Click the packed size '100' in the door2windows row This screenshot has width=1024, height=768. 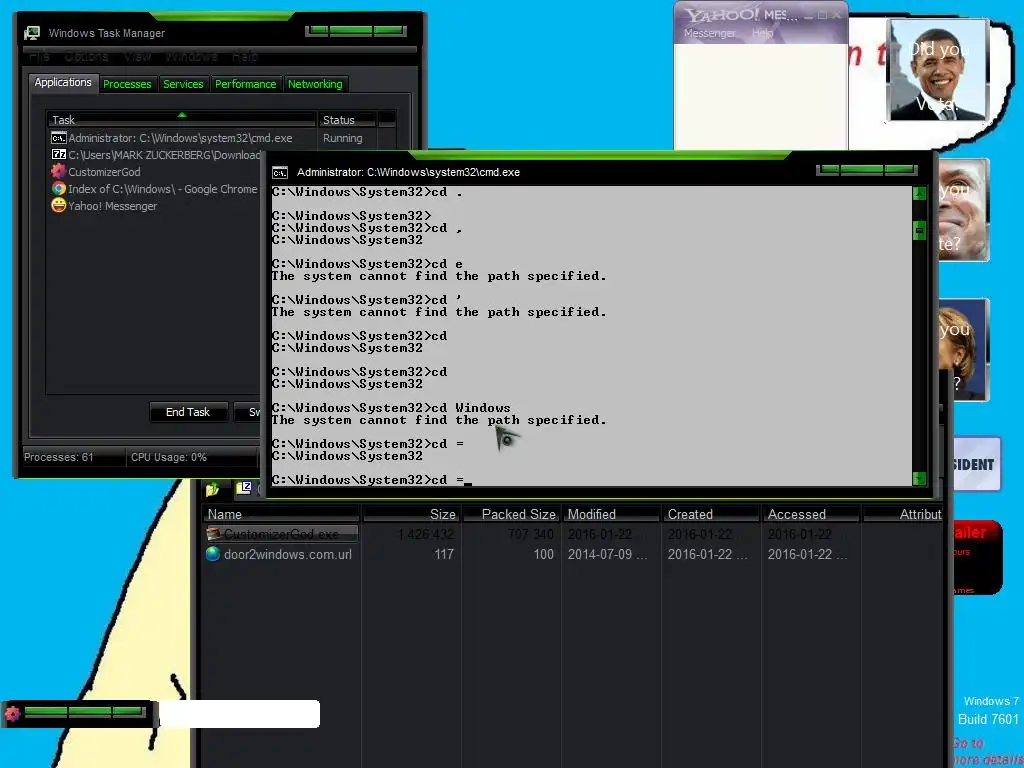(x=543, y=554)
